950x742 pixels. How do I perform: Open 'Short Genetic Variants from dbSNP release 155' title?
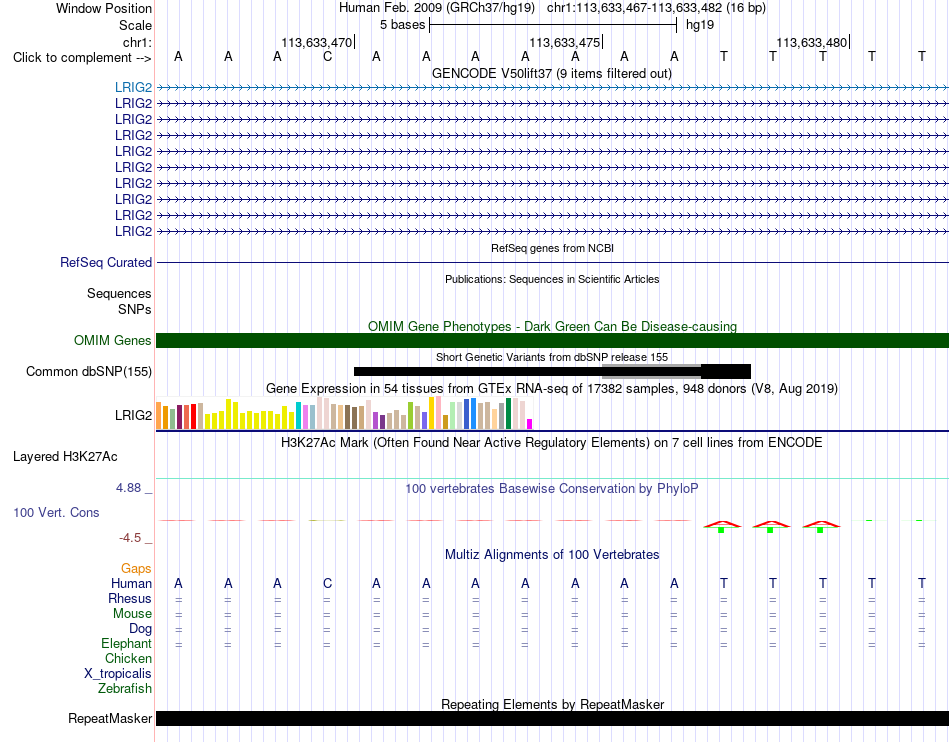tap(552, 357)
